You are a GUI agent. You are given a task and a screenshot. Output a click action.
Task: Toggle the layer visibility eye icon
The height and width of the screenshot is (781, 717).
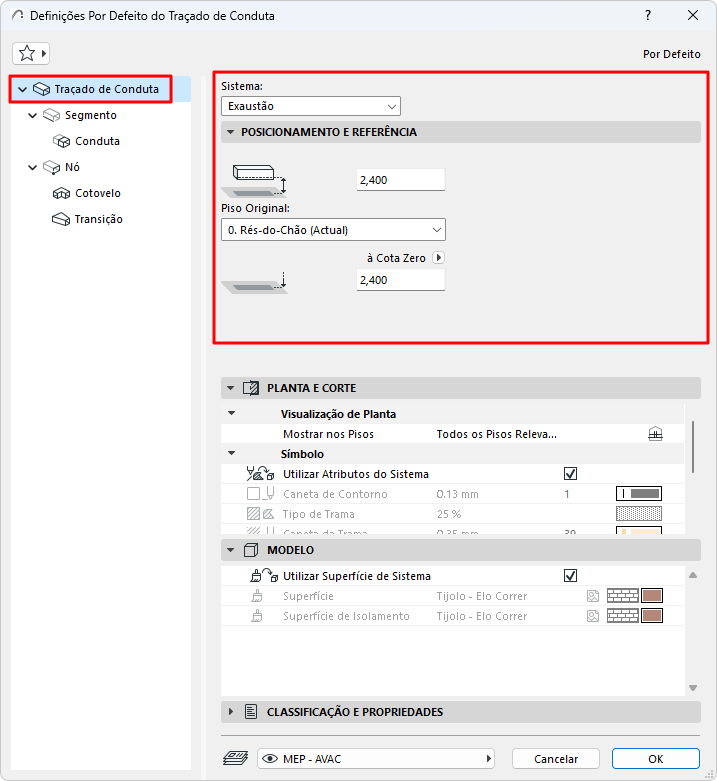tap(269, 759)
